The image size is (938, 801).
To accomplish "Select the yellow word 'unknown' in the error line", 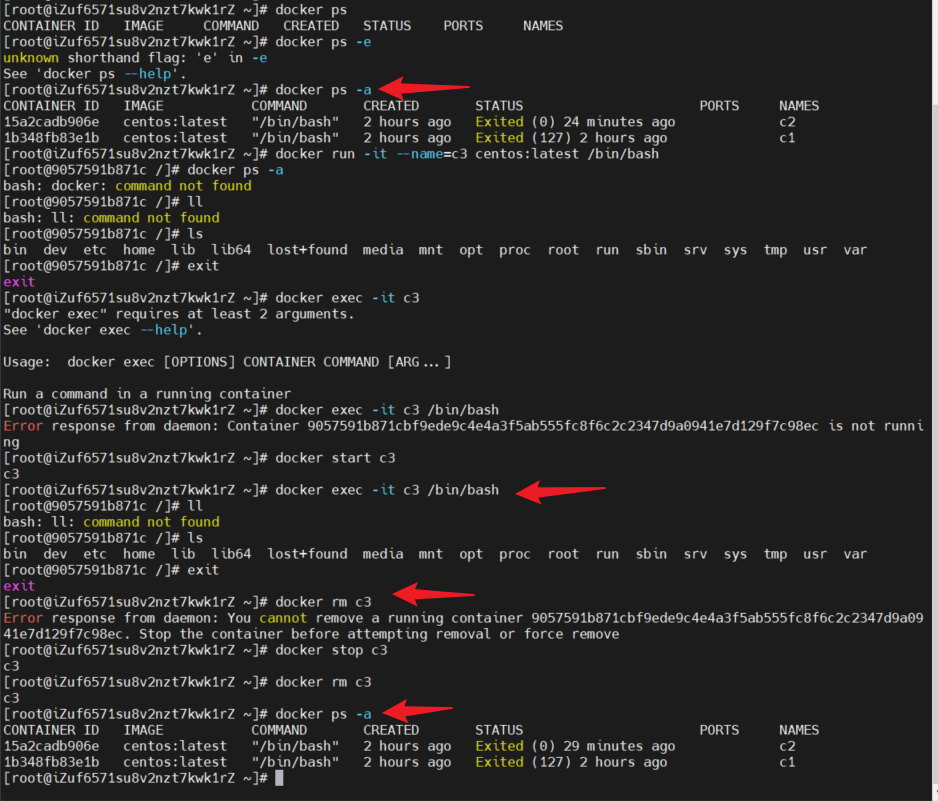I will [x=31, y=58].
